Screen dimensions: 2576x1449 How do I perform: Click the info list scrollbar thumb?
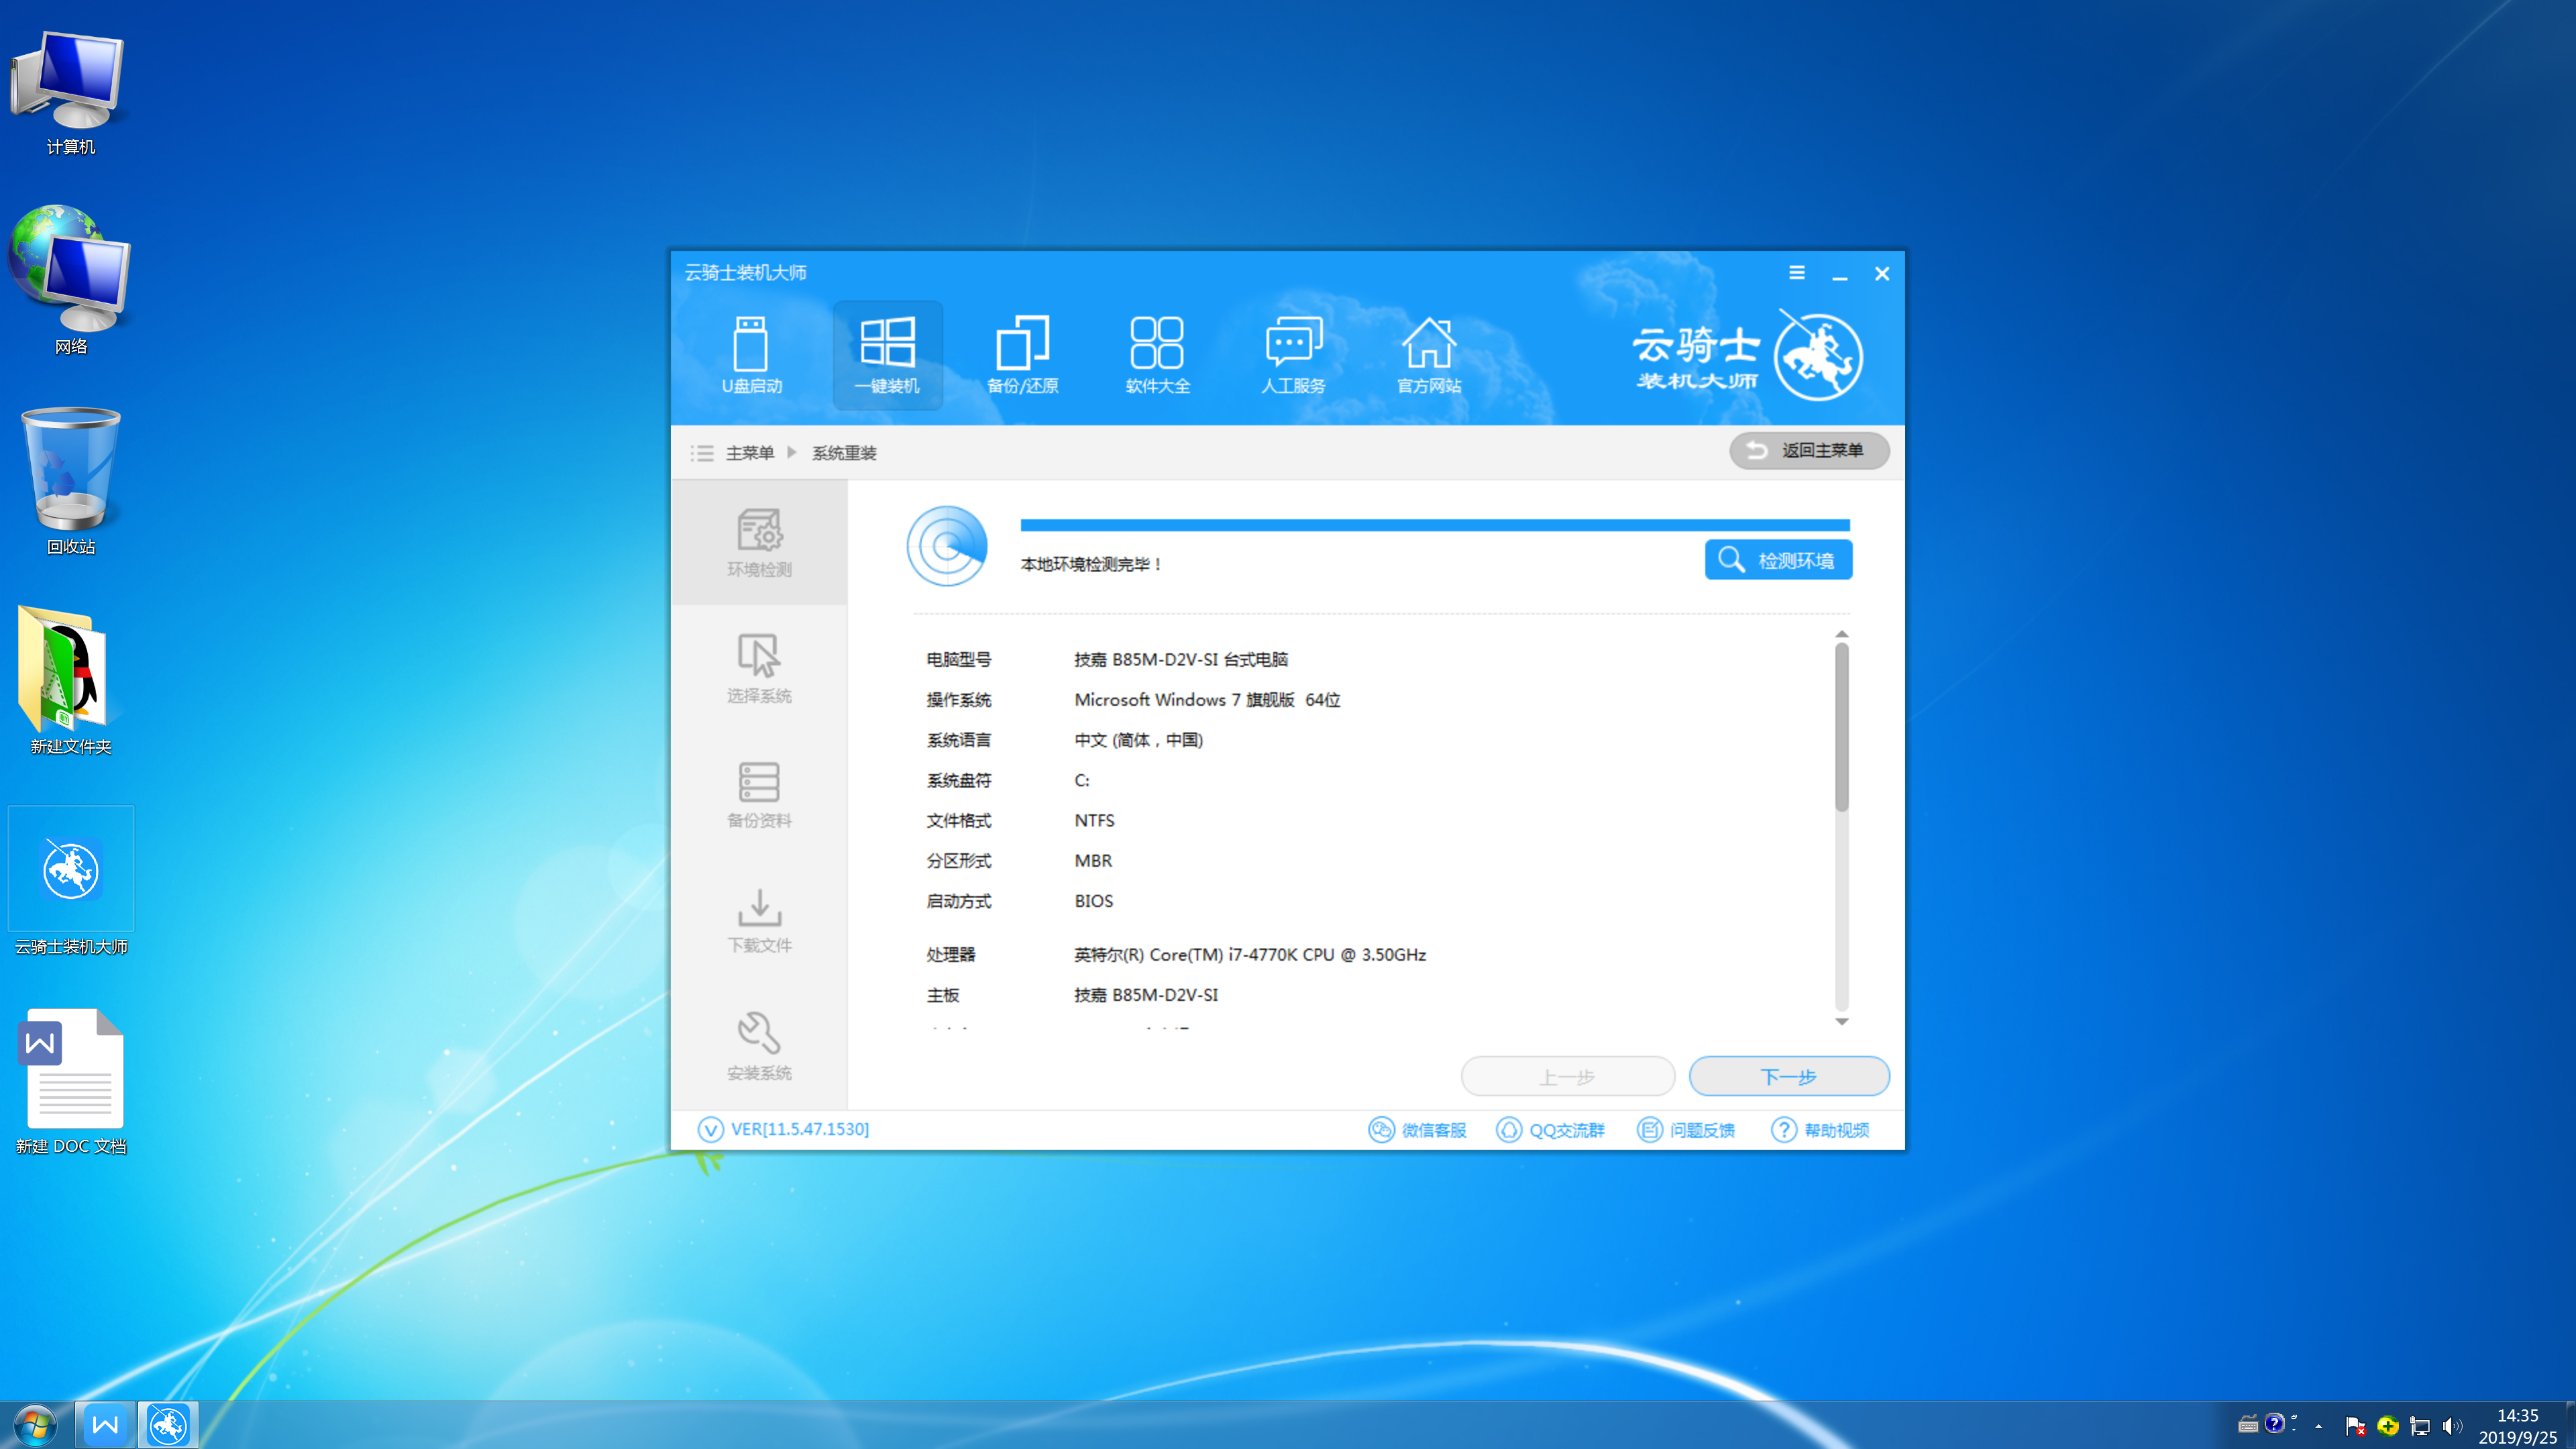click(x=1842, y=727)
